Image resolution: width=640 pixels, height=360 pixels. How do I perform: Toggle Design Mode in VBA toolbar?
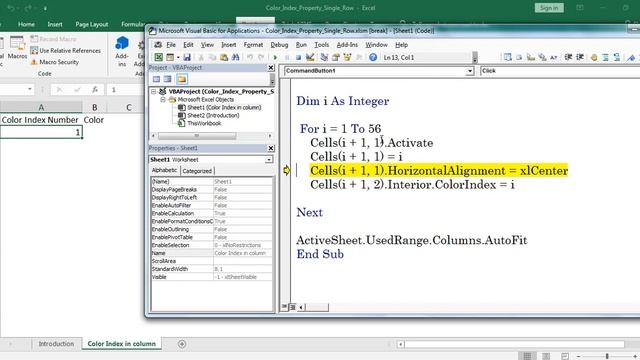click(x=310, y=58)
